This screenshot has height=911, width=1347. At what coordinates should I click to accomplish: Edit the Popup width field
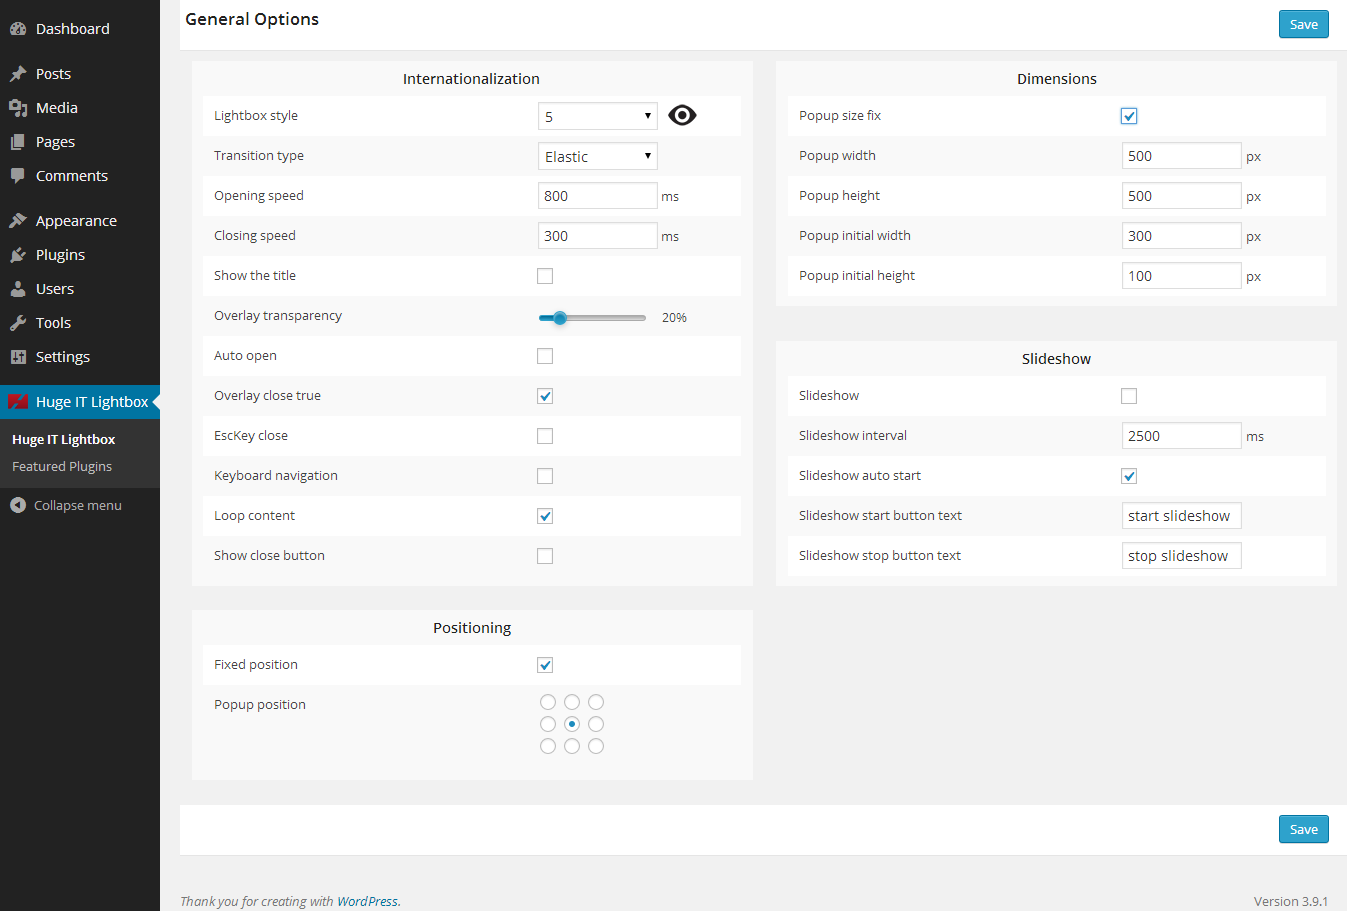coord(1182,156)
